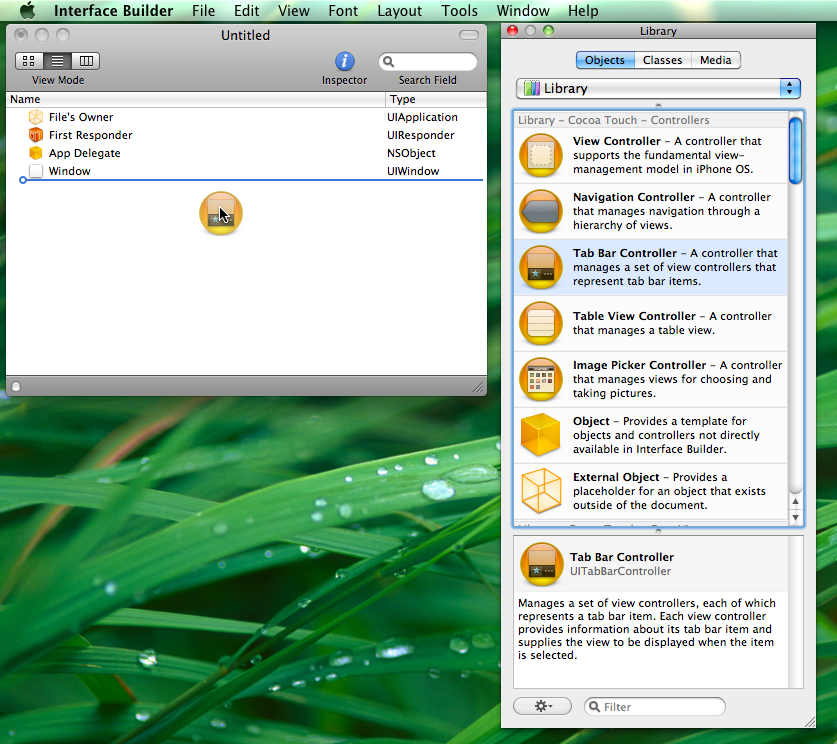The width and height of the screenshot is (837, 744).
Task: Select the Classes tab in Library
Action: pos(662,60)
